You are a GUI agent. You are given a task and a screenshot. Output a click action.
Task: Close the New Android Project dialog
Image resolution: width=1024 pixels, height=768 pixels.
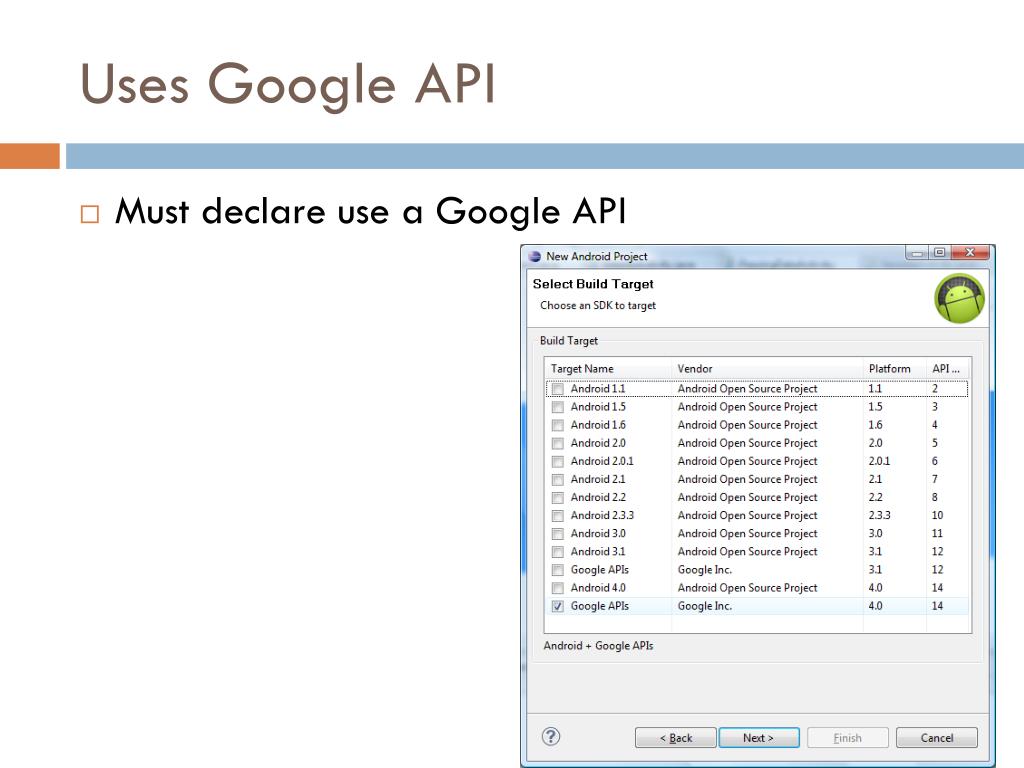click(970, 253)
